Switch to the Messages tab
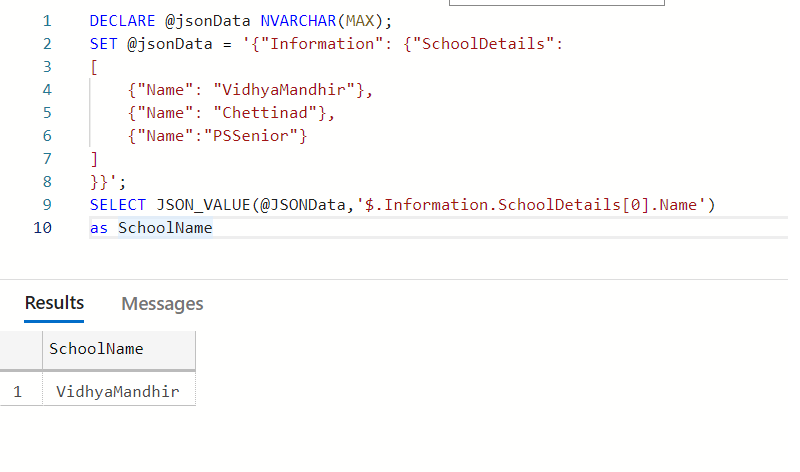The width and height of the screenshot is (800, 472). tap(162, 304)
